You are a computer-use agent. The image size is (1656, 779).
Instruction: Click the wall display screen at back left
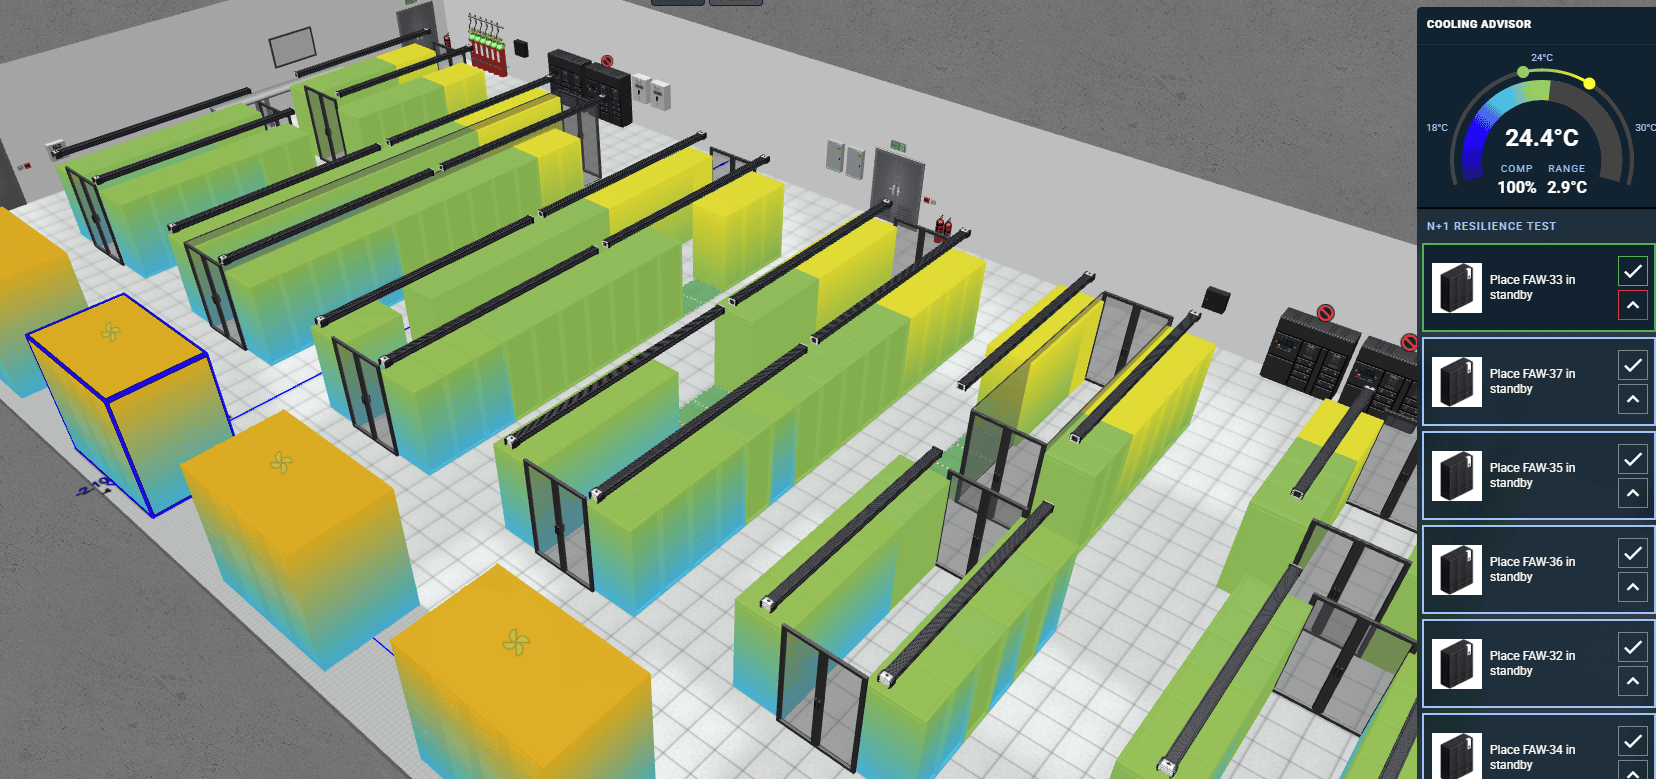click(x=292, y=47)
